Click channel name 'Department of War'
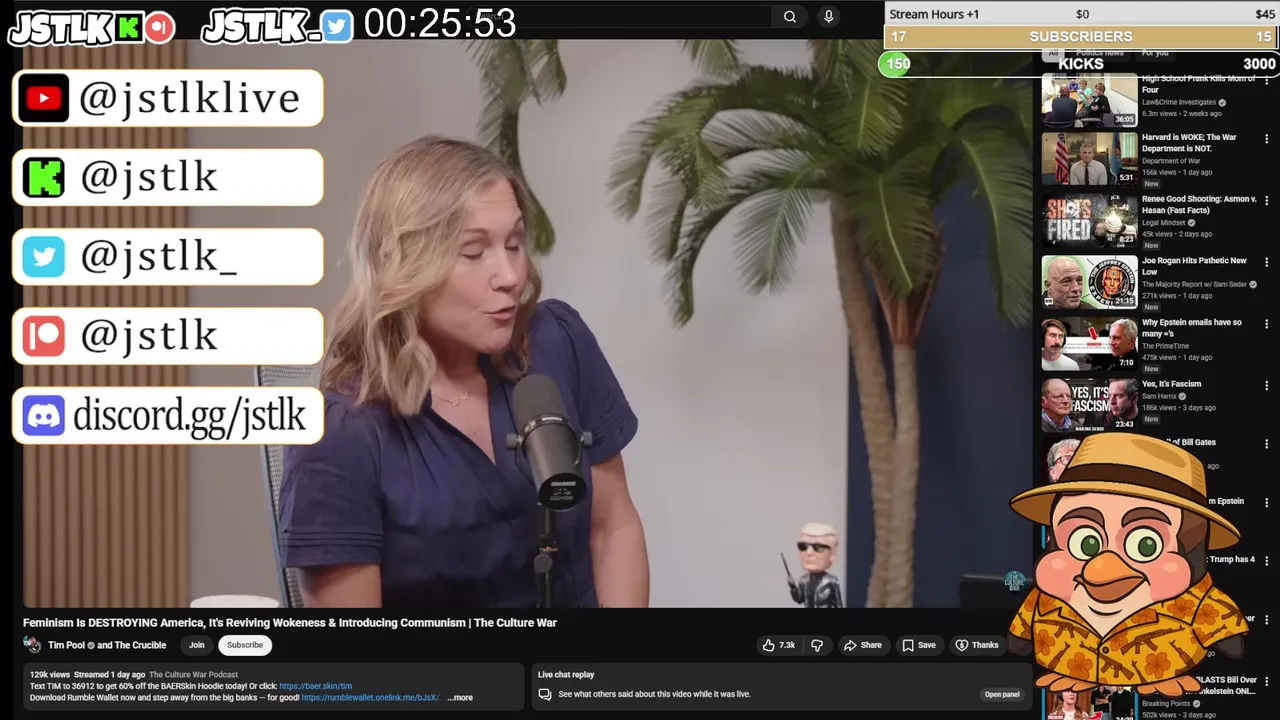The image size is (1280, 720). [x=1171, y=161]
